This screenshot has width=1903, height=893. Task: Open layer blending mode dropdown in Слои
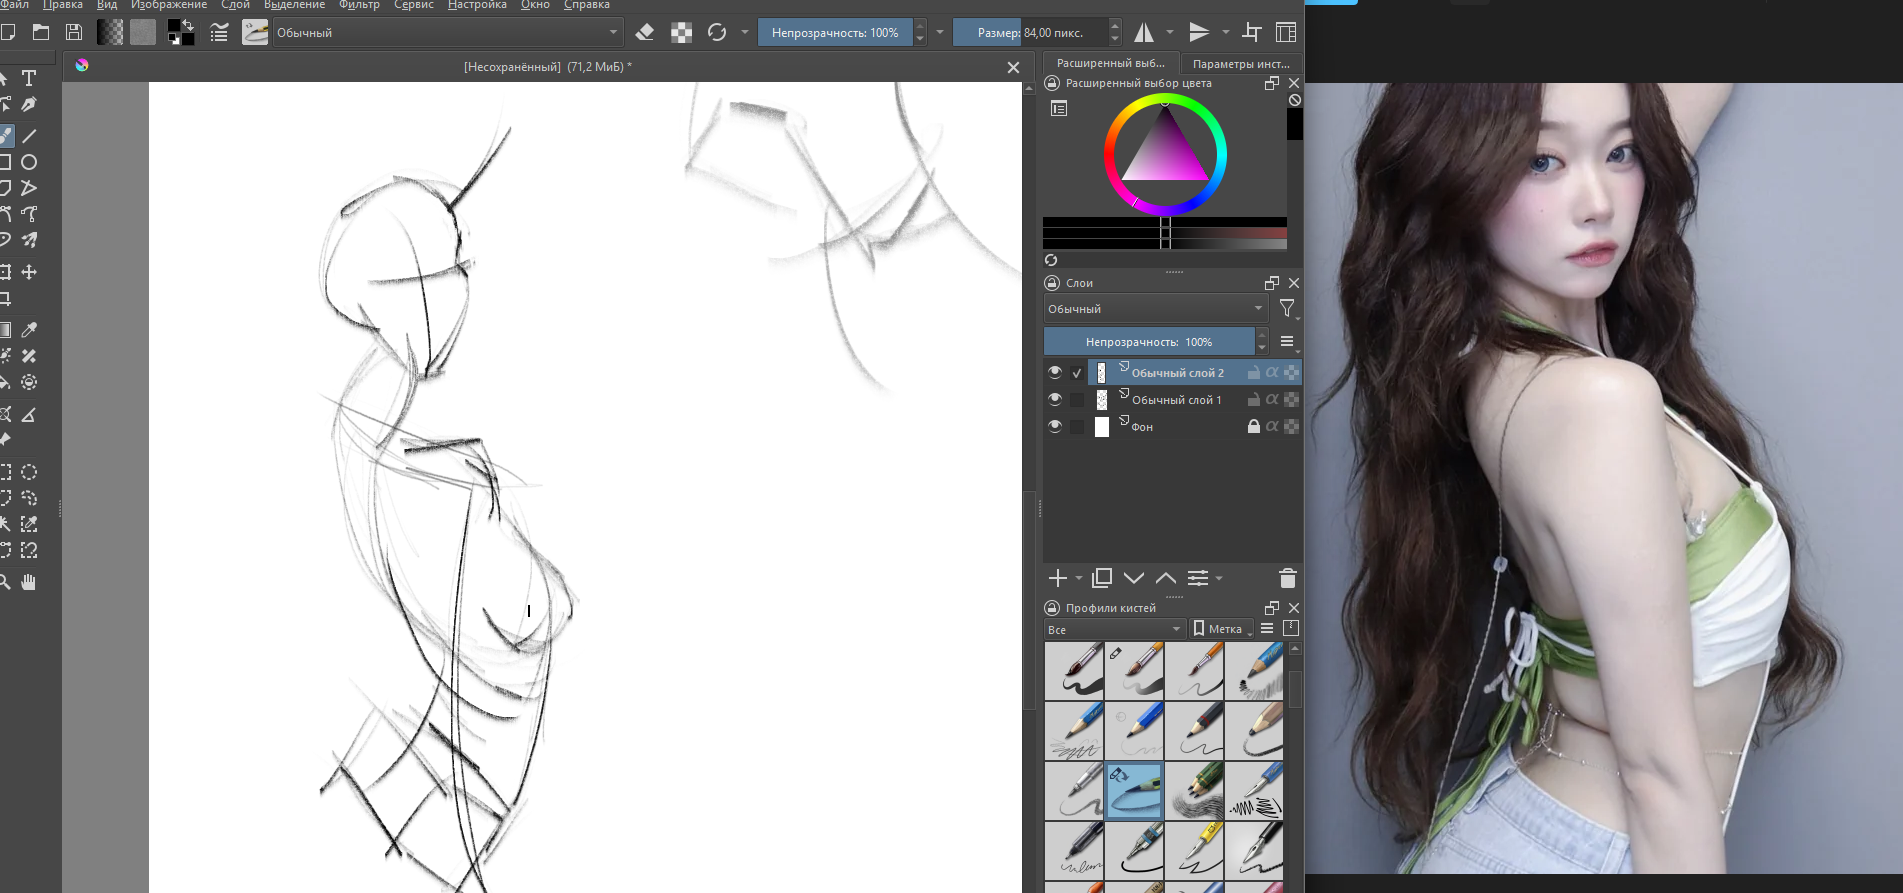[1155, 309]
